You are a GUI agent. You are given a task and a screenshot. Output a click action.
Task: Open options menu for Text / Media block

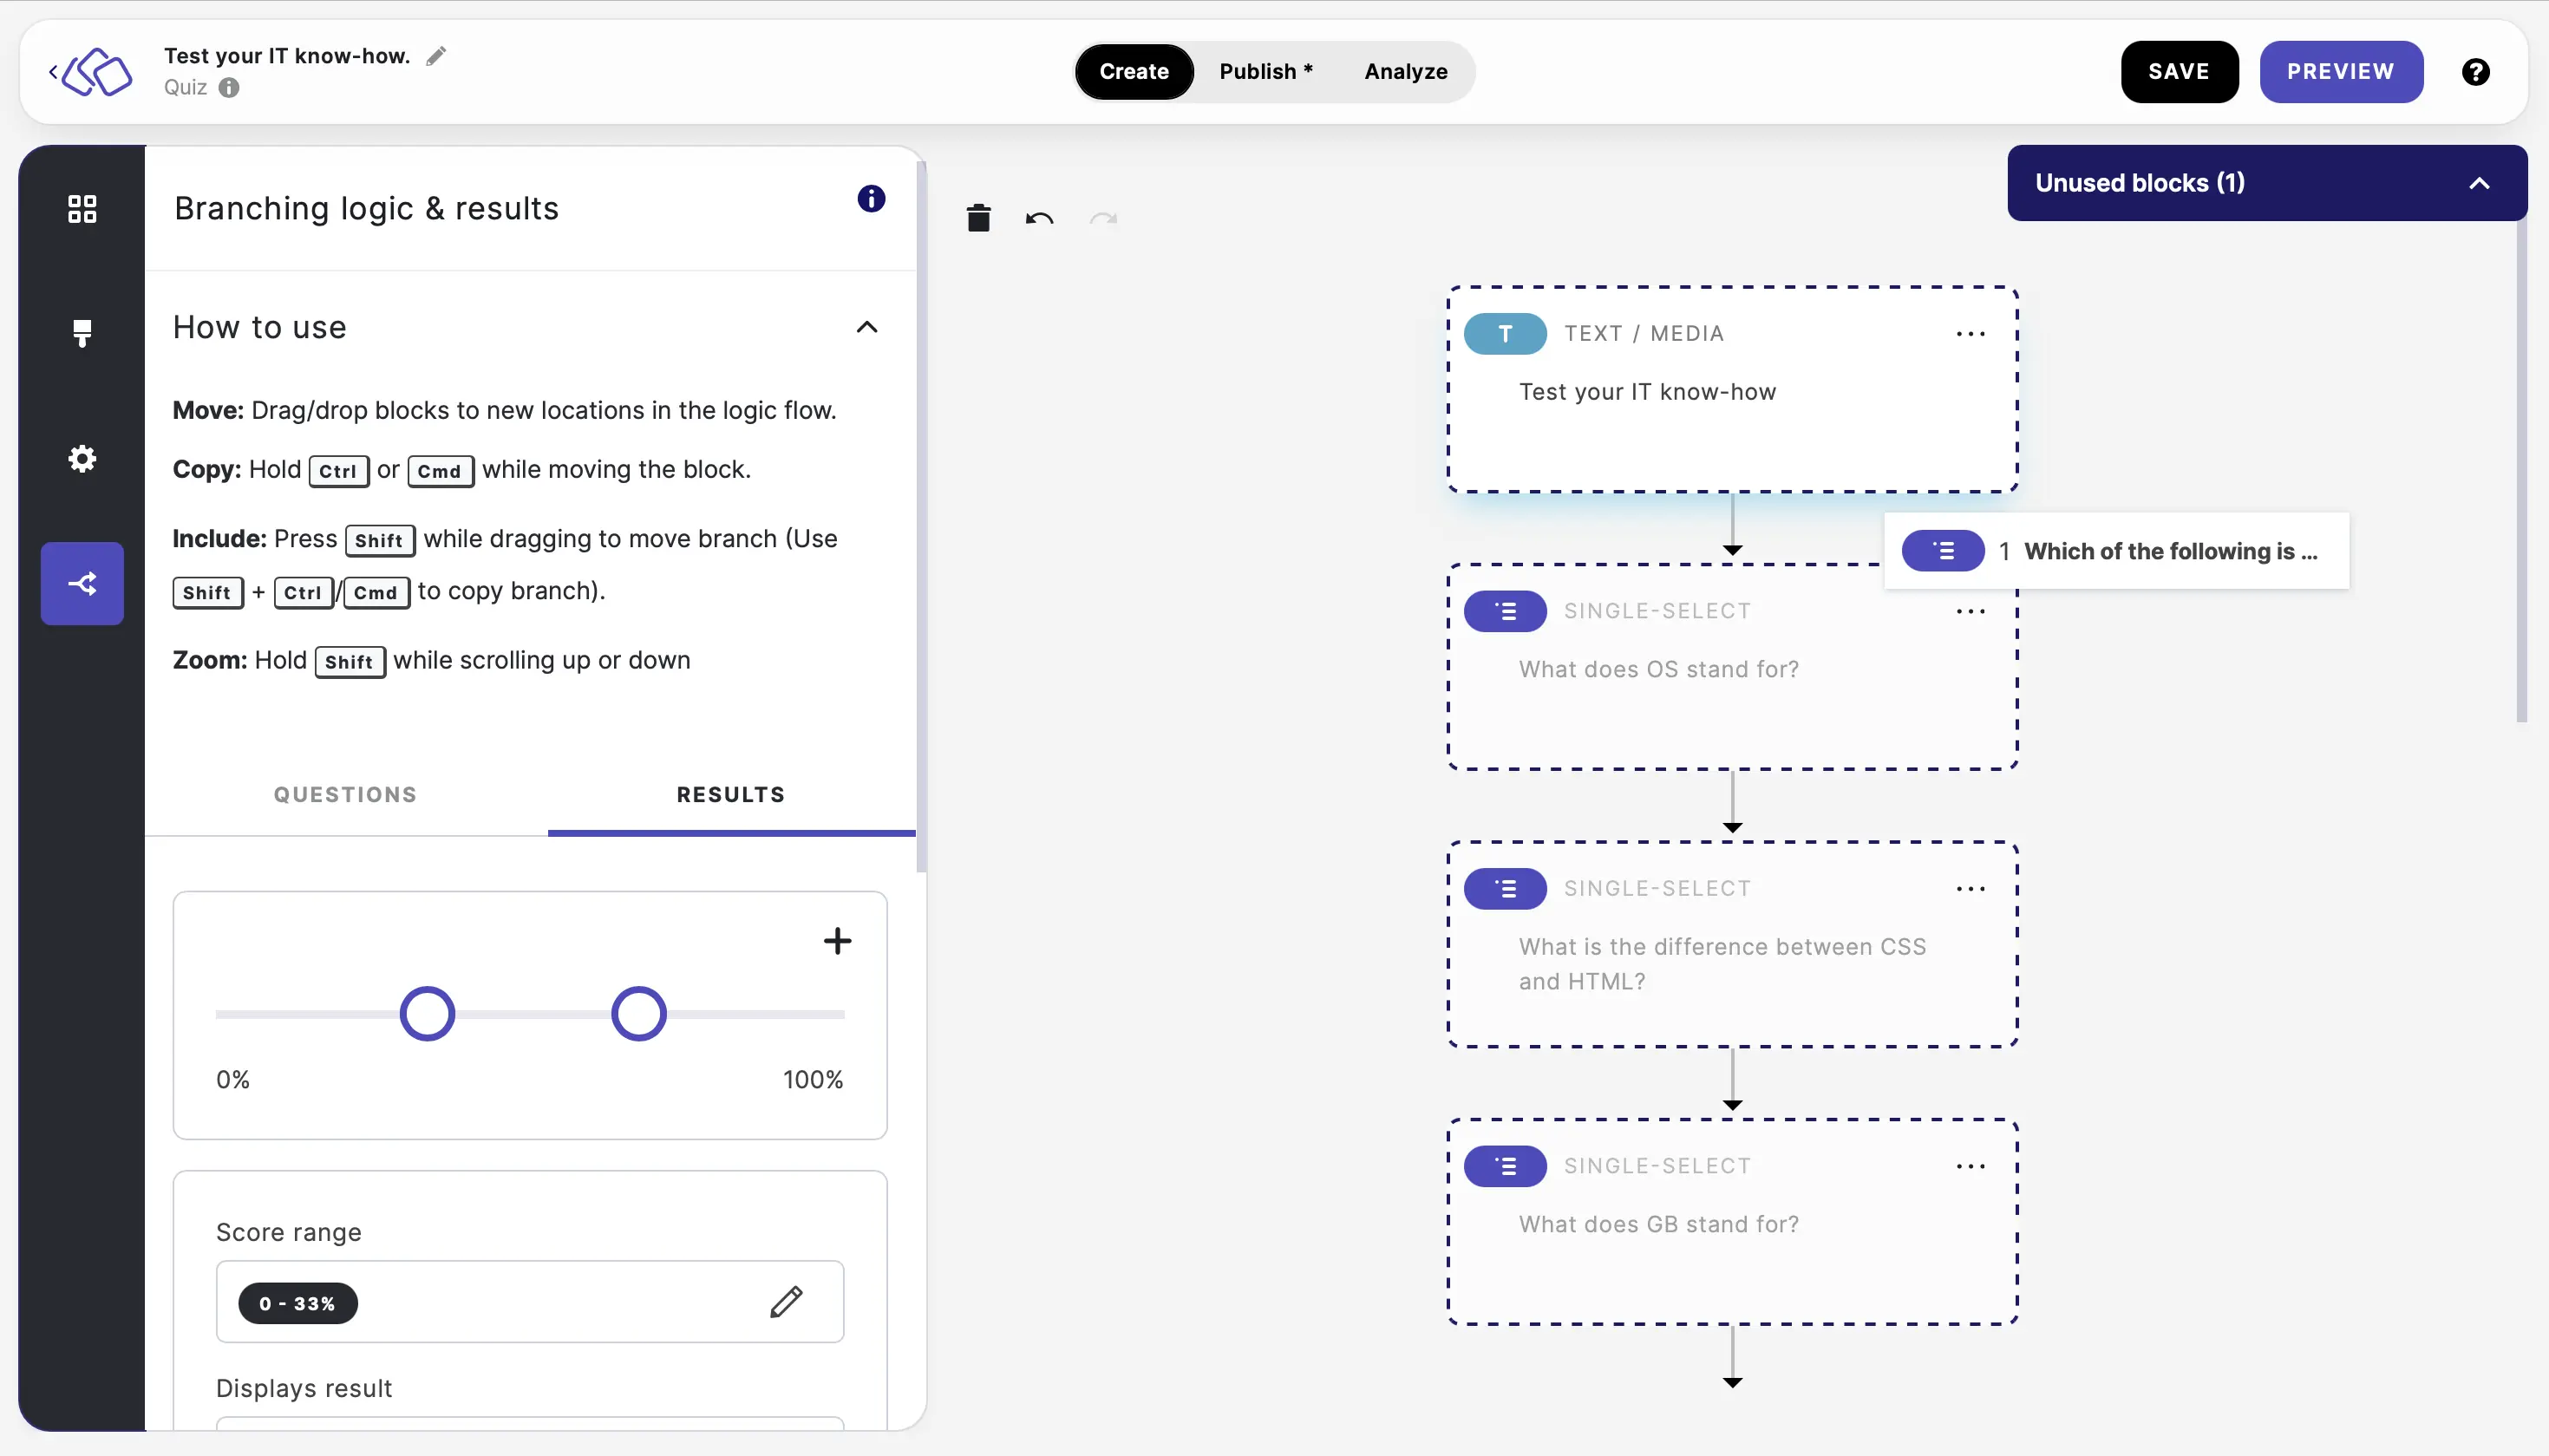point(1970,334)
